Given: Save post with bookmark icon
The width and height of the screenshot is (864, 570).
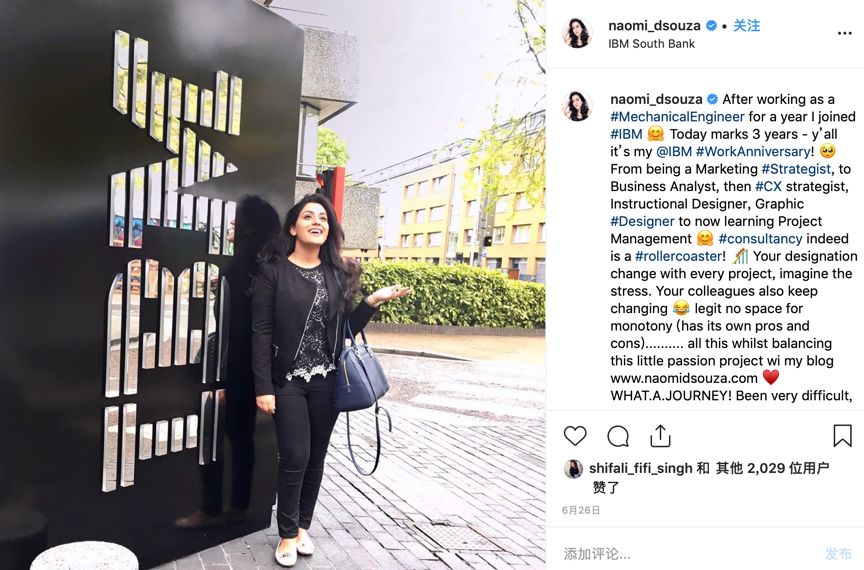Looking at the screenshot, I should [842, 435].
